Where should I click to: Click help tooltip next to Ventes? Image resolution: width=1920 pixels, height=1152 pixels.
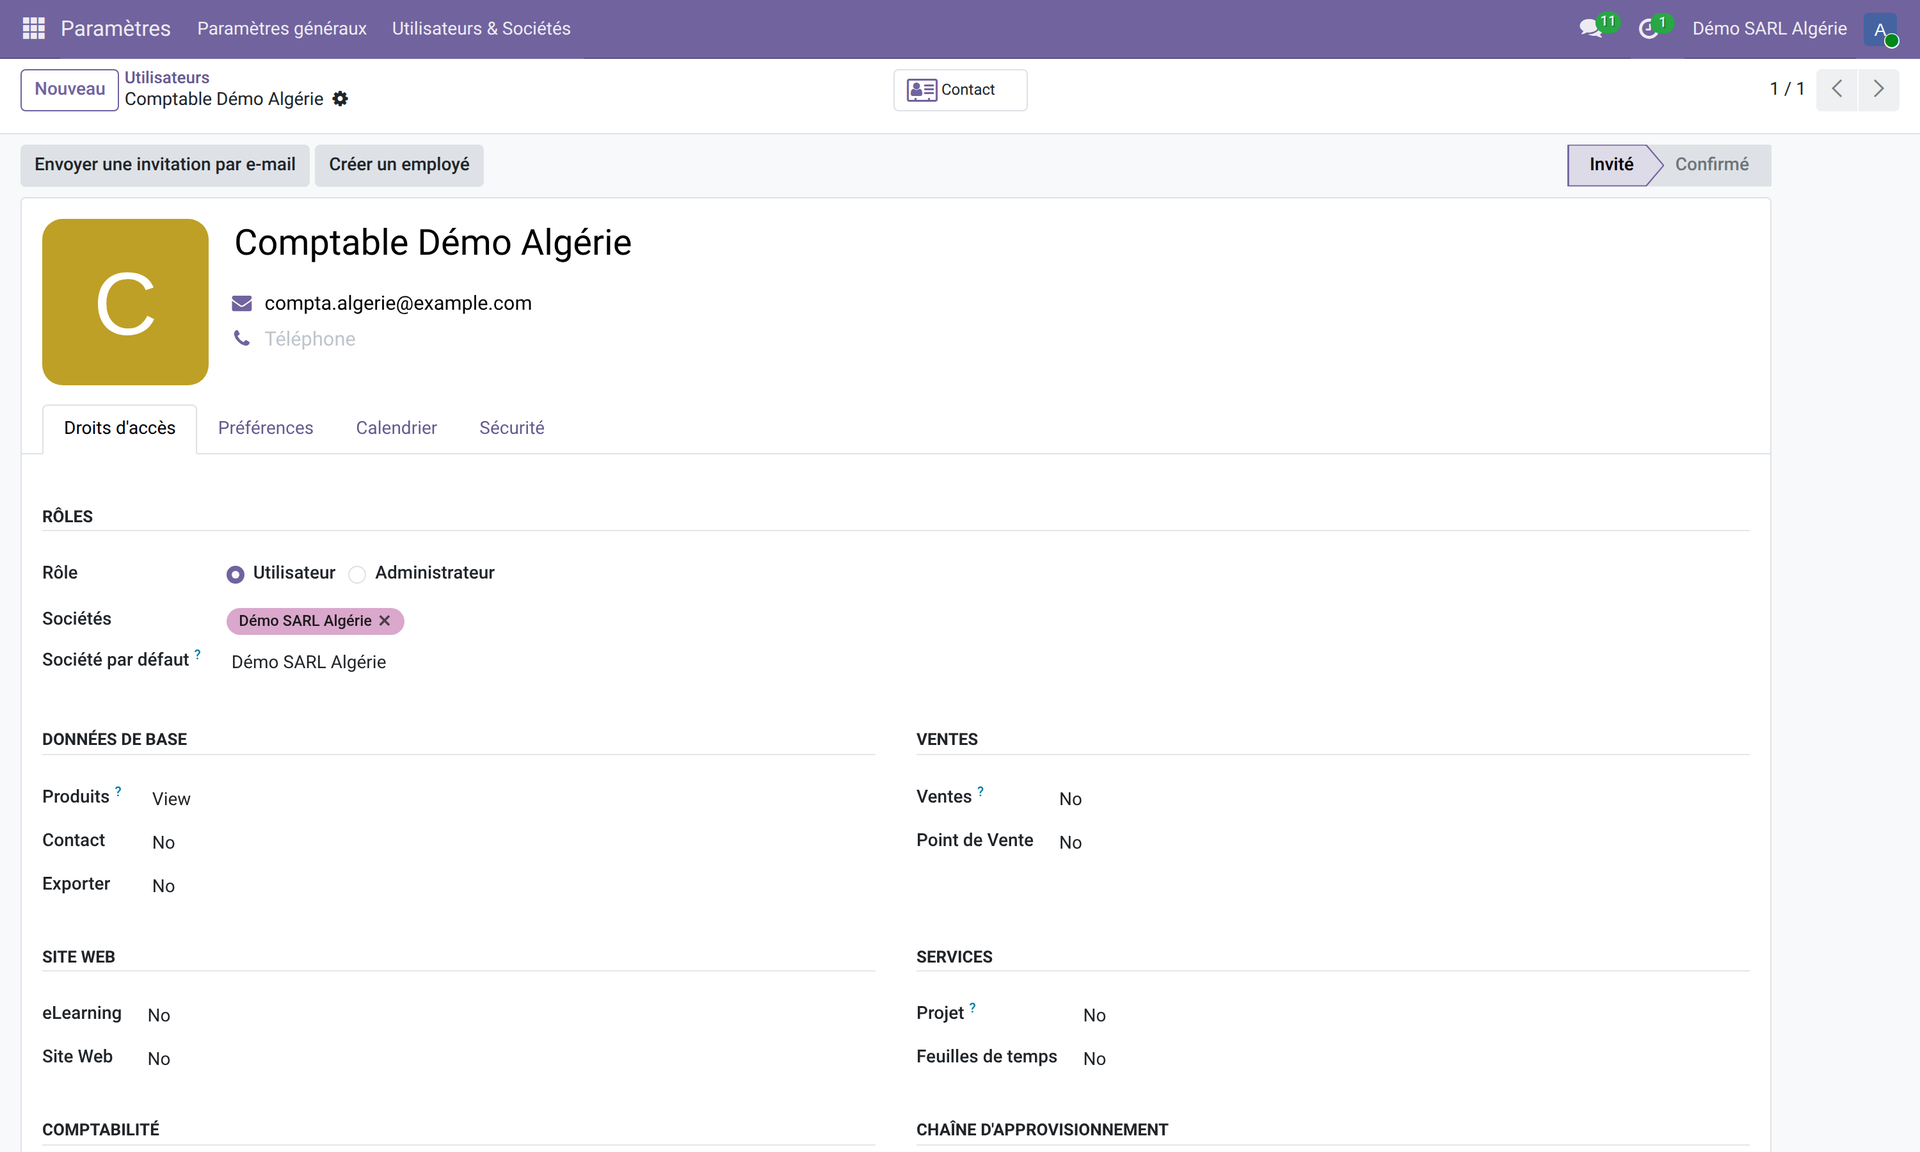point(981,791)
